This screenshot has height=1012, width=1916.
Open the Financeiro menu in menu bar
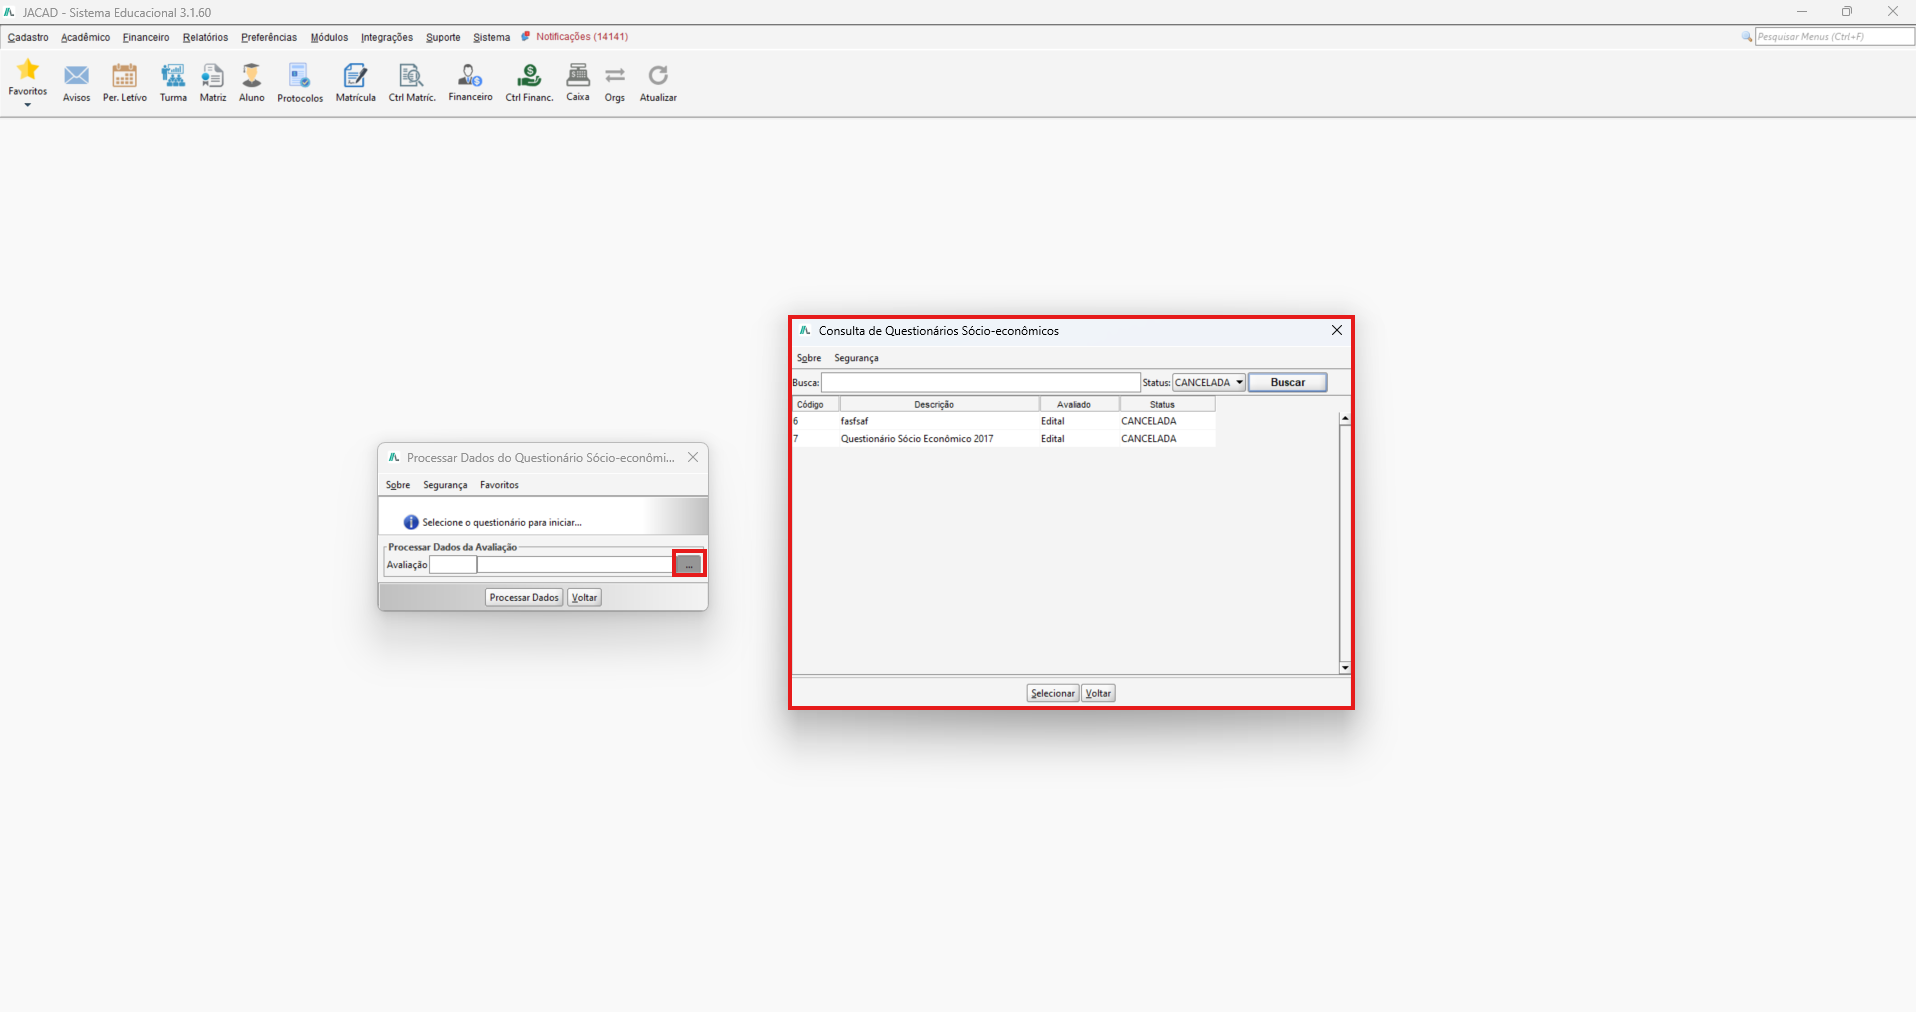pos(146,37)
